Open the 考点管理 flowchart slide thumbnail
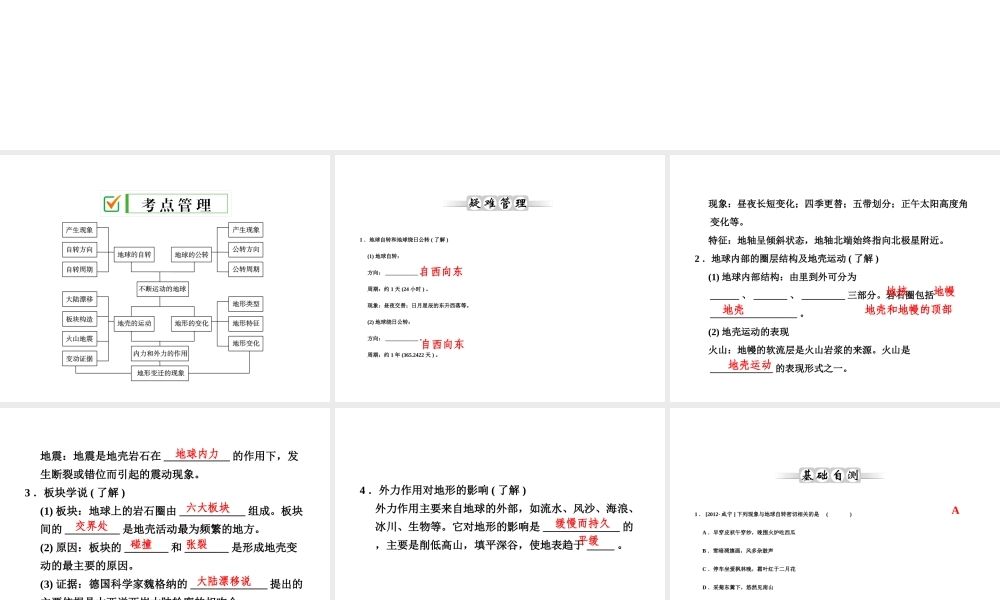The image size is (1000, 600). 165,278
